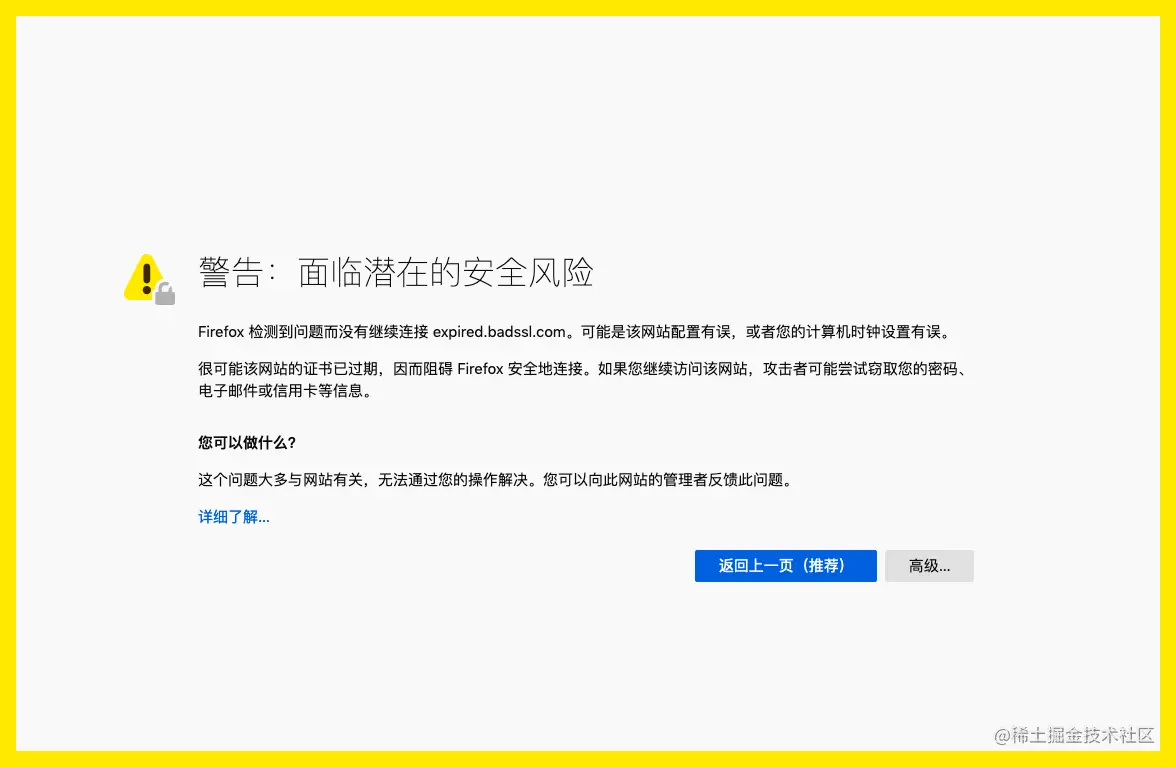Open the 详细了解... learn more link
The image size is (1176, 767).
[233, 517]
